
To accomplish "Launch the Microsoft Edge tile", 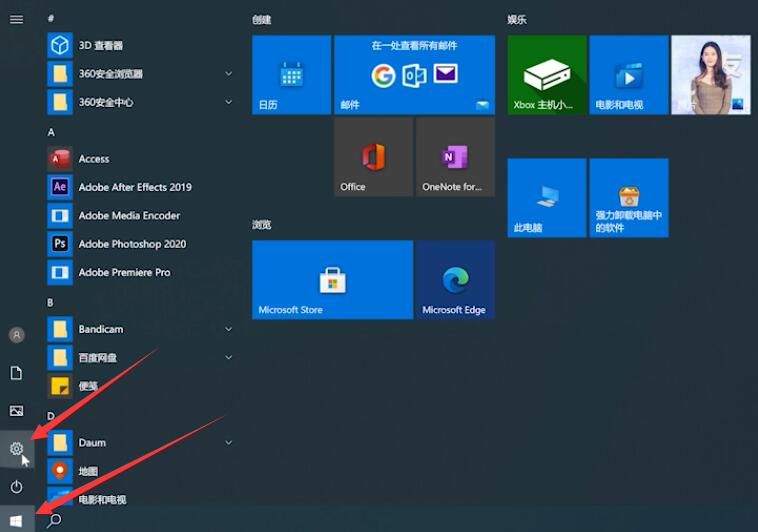I will click(455, 280).
